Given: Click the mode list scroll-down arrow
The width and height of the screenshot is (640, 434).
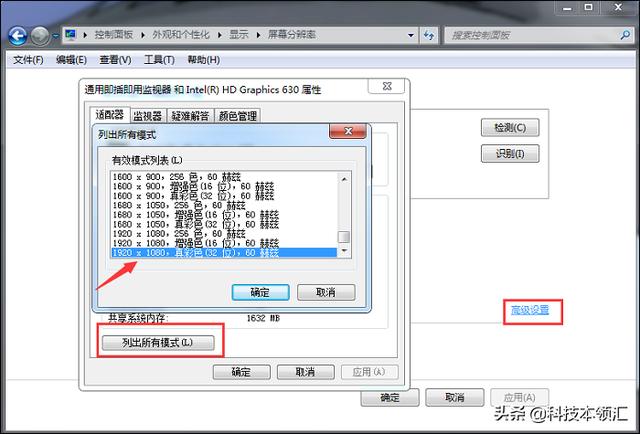Looking at the screenshot, I should (344, 250).
